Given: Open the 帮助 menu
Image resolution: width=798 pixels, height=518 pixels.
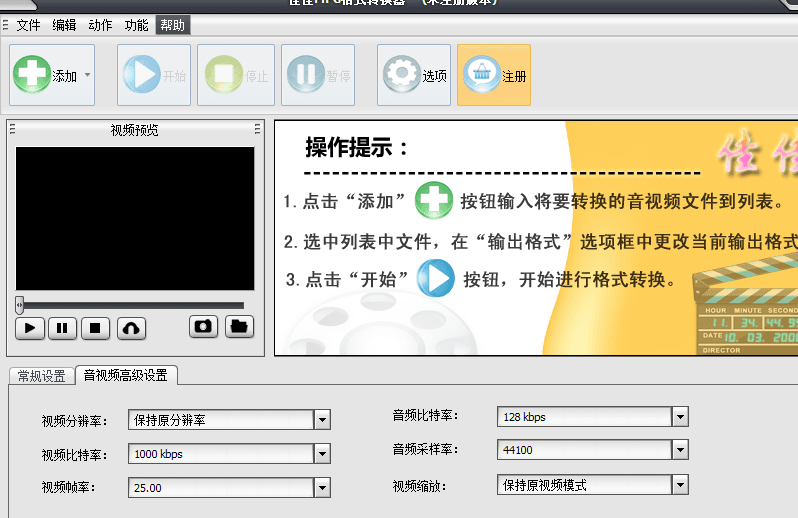Looking at the screenshot, I should pos(173,25).
